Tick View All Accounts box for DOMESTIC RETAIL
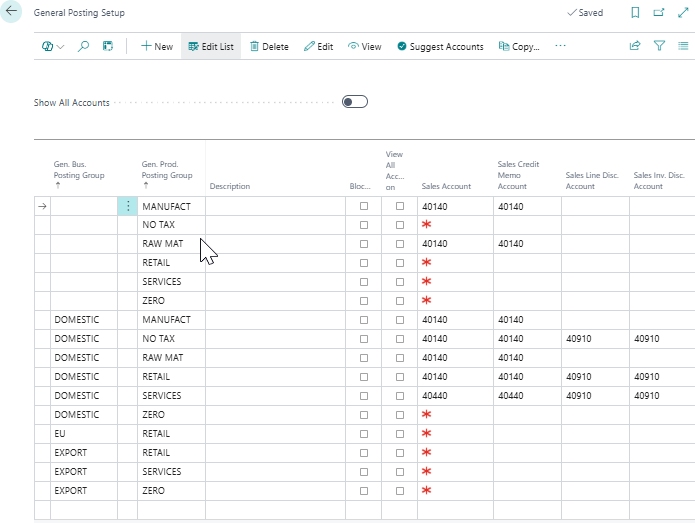Image resolution: width=695 pixels, height=523 pixels. click(x=400, y=377)
